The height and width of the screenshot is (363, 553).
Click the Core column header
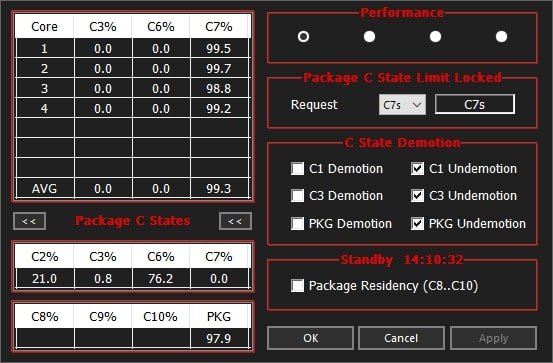44,26
